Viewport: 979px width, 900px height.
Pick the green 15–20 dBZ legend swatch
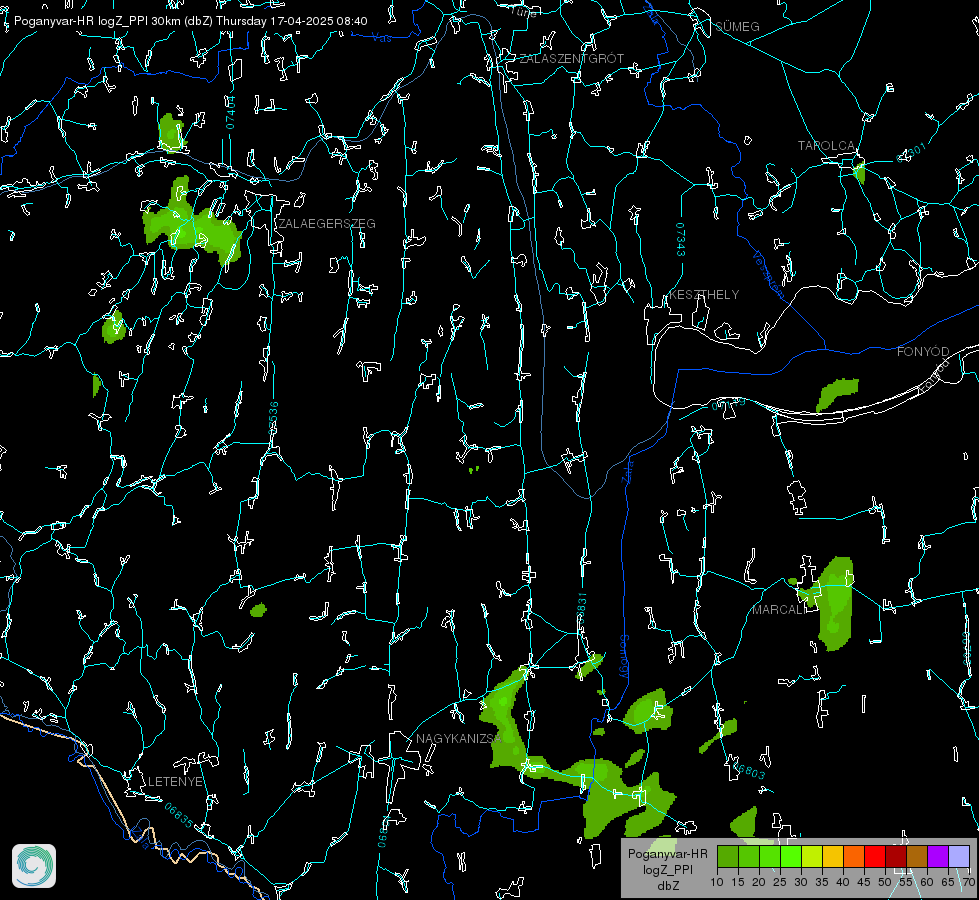tap(749, 856)
